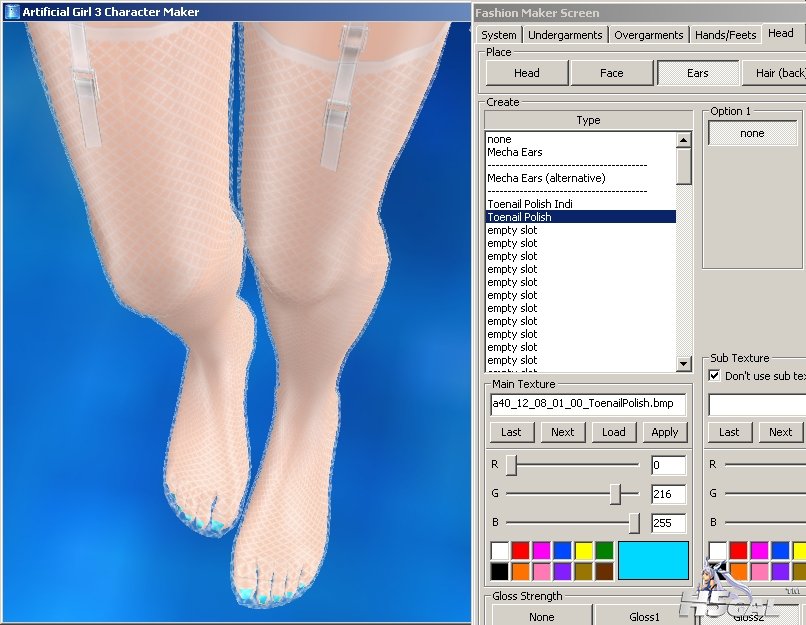Screen dimensions: 806x625
Task: Click Sub Texture Next button
Action: pos(780,432)
